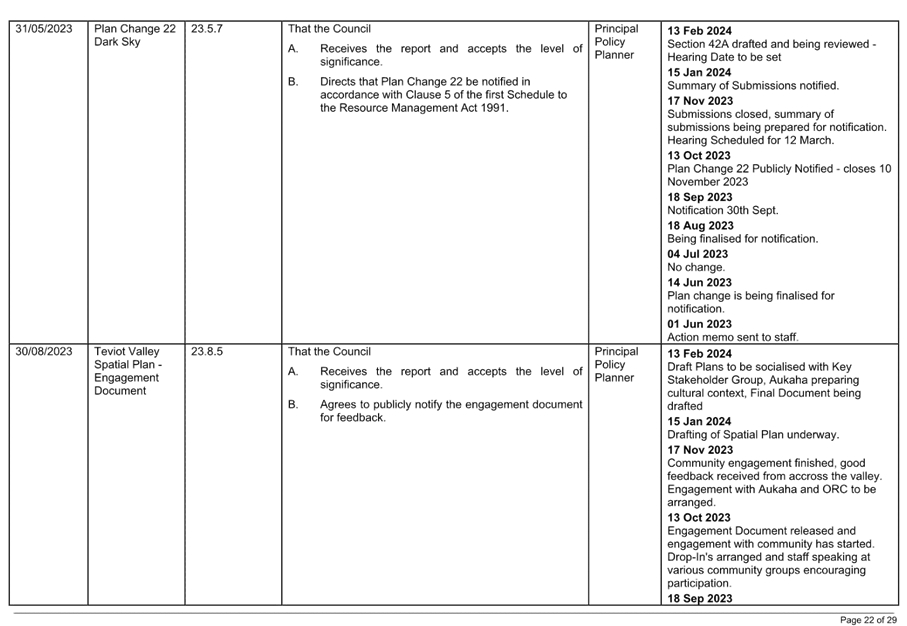
Task: Click recommendation B about Plan Change 22 notification
Action: pos(443,94)
